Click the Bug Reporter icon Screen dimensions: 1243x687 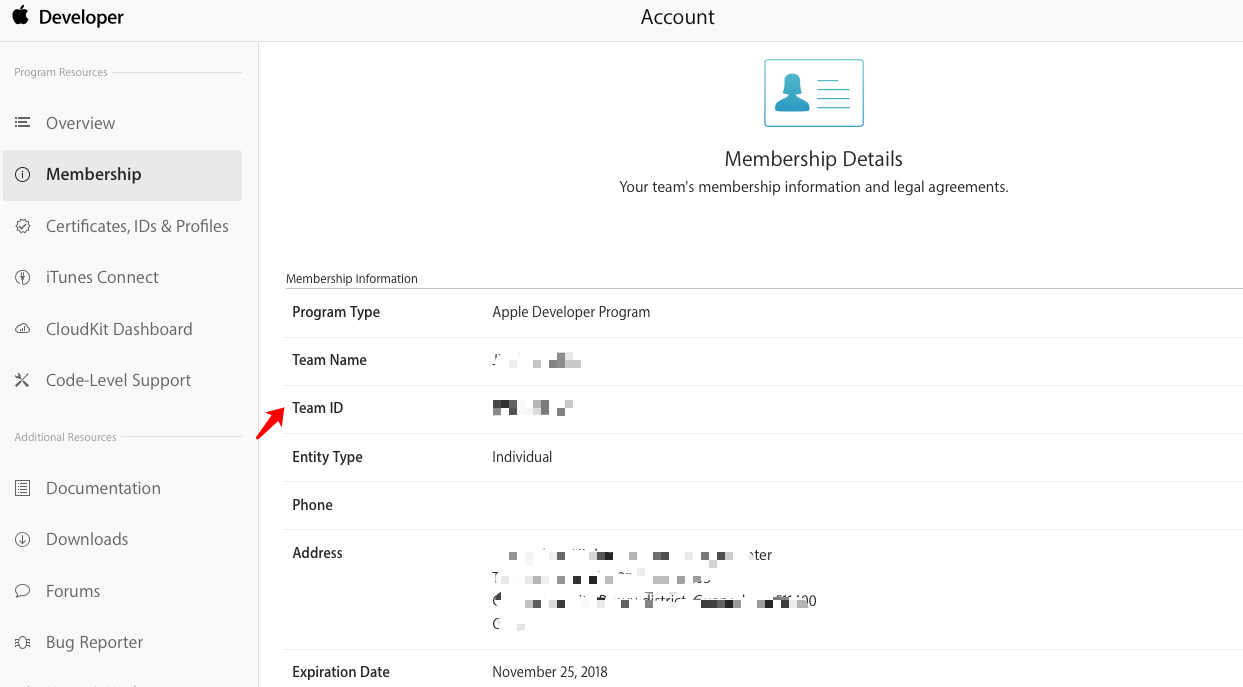(x=23, y=642)
